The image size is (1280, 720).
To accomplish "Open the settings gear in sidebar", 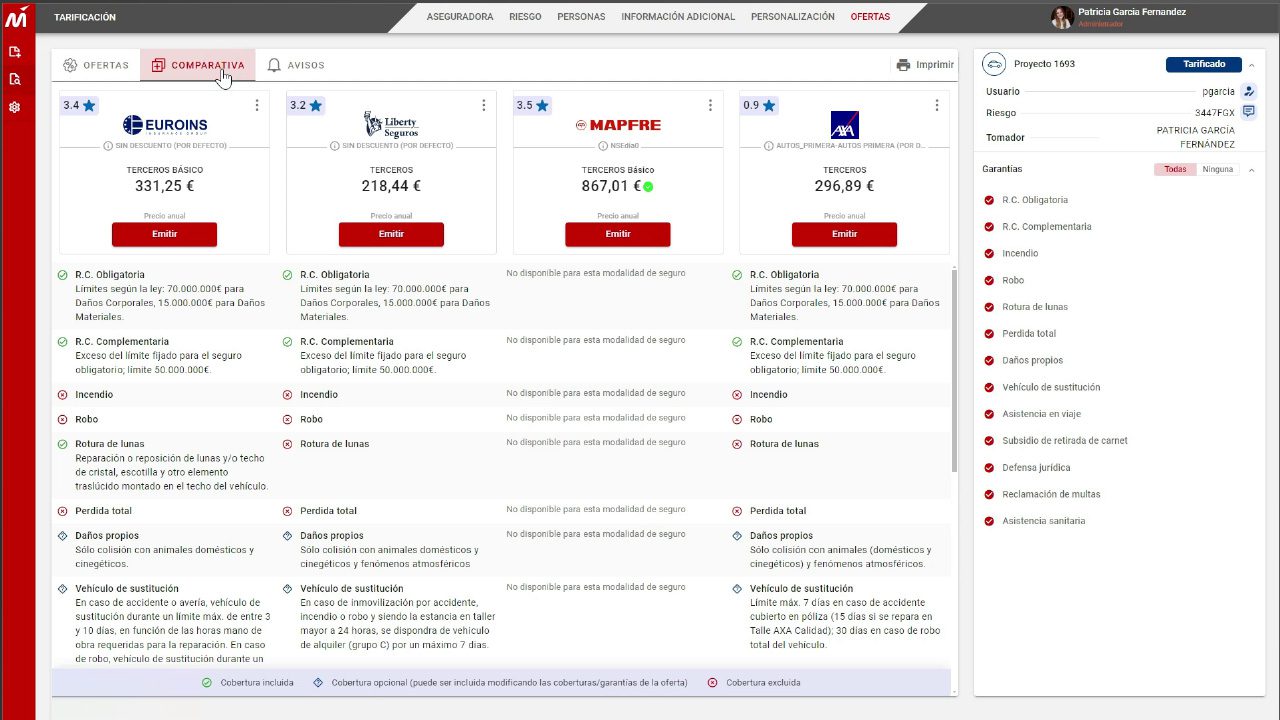I will point(15,107).
